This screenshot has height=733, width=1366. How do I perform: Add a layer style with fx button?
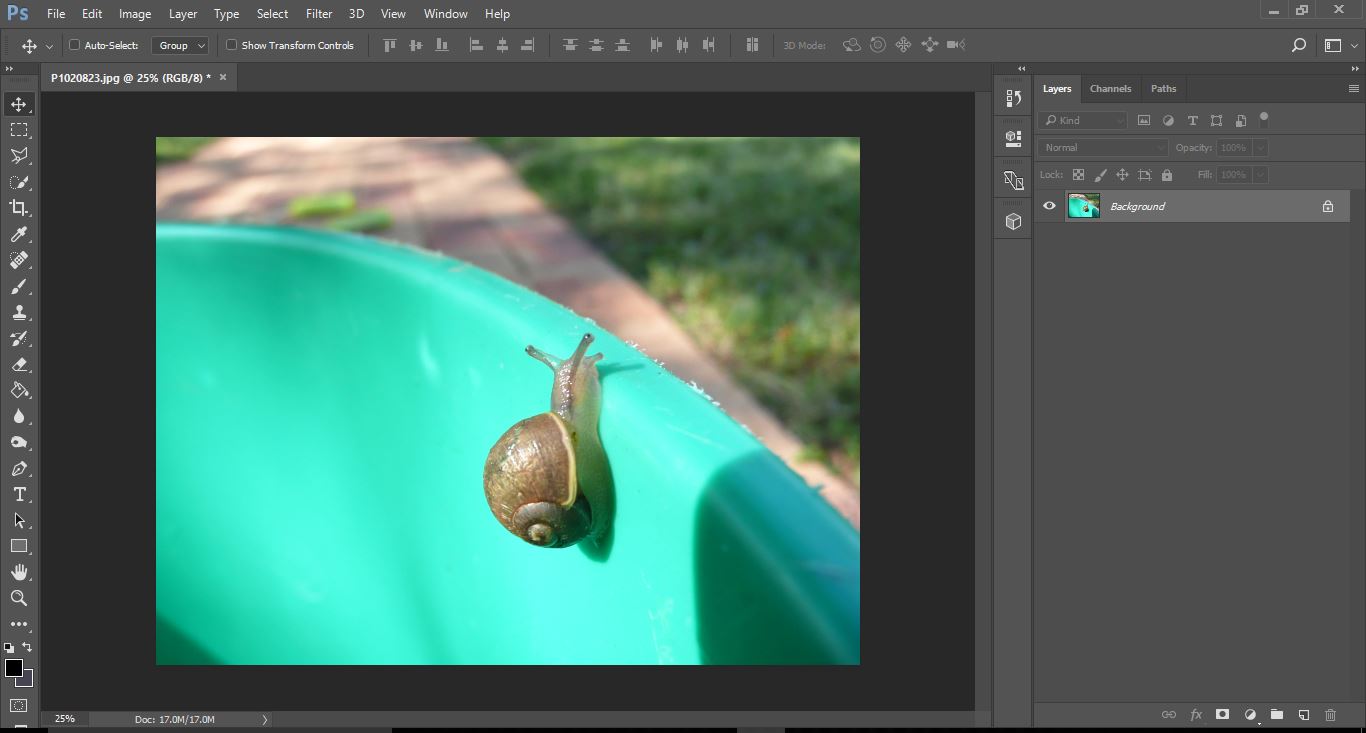tap(1196, 715)
